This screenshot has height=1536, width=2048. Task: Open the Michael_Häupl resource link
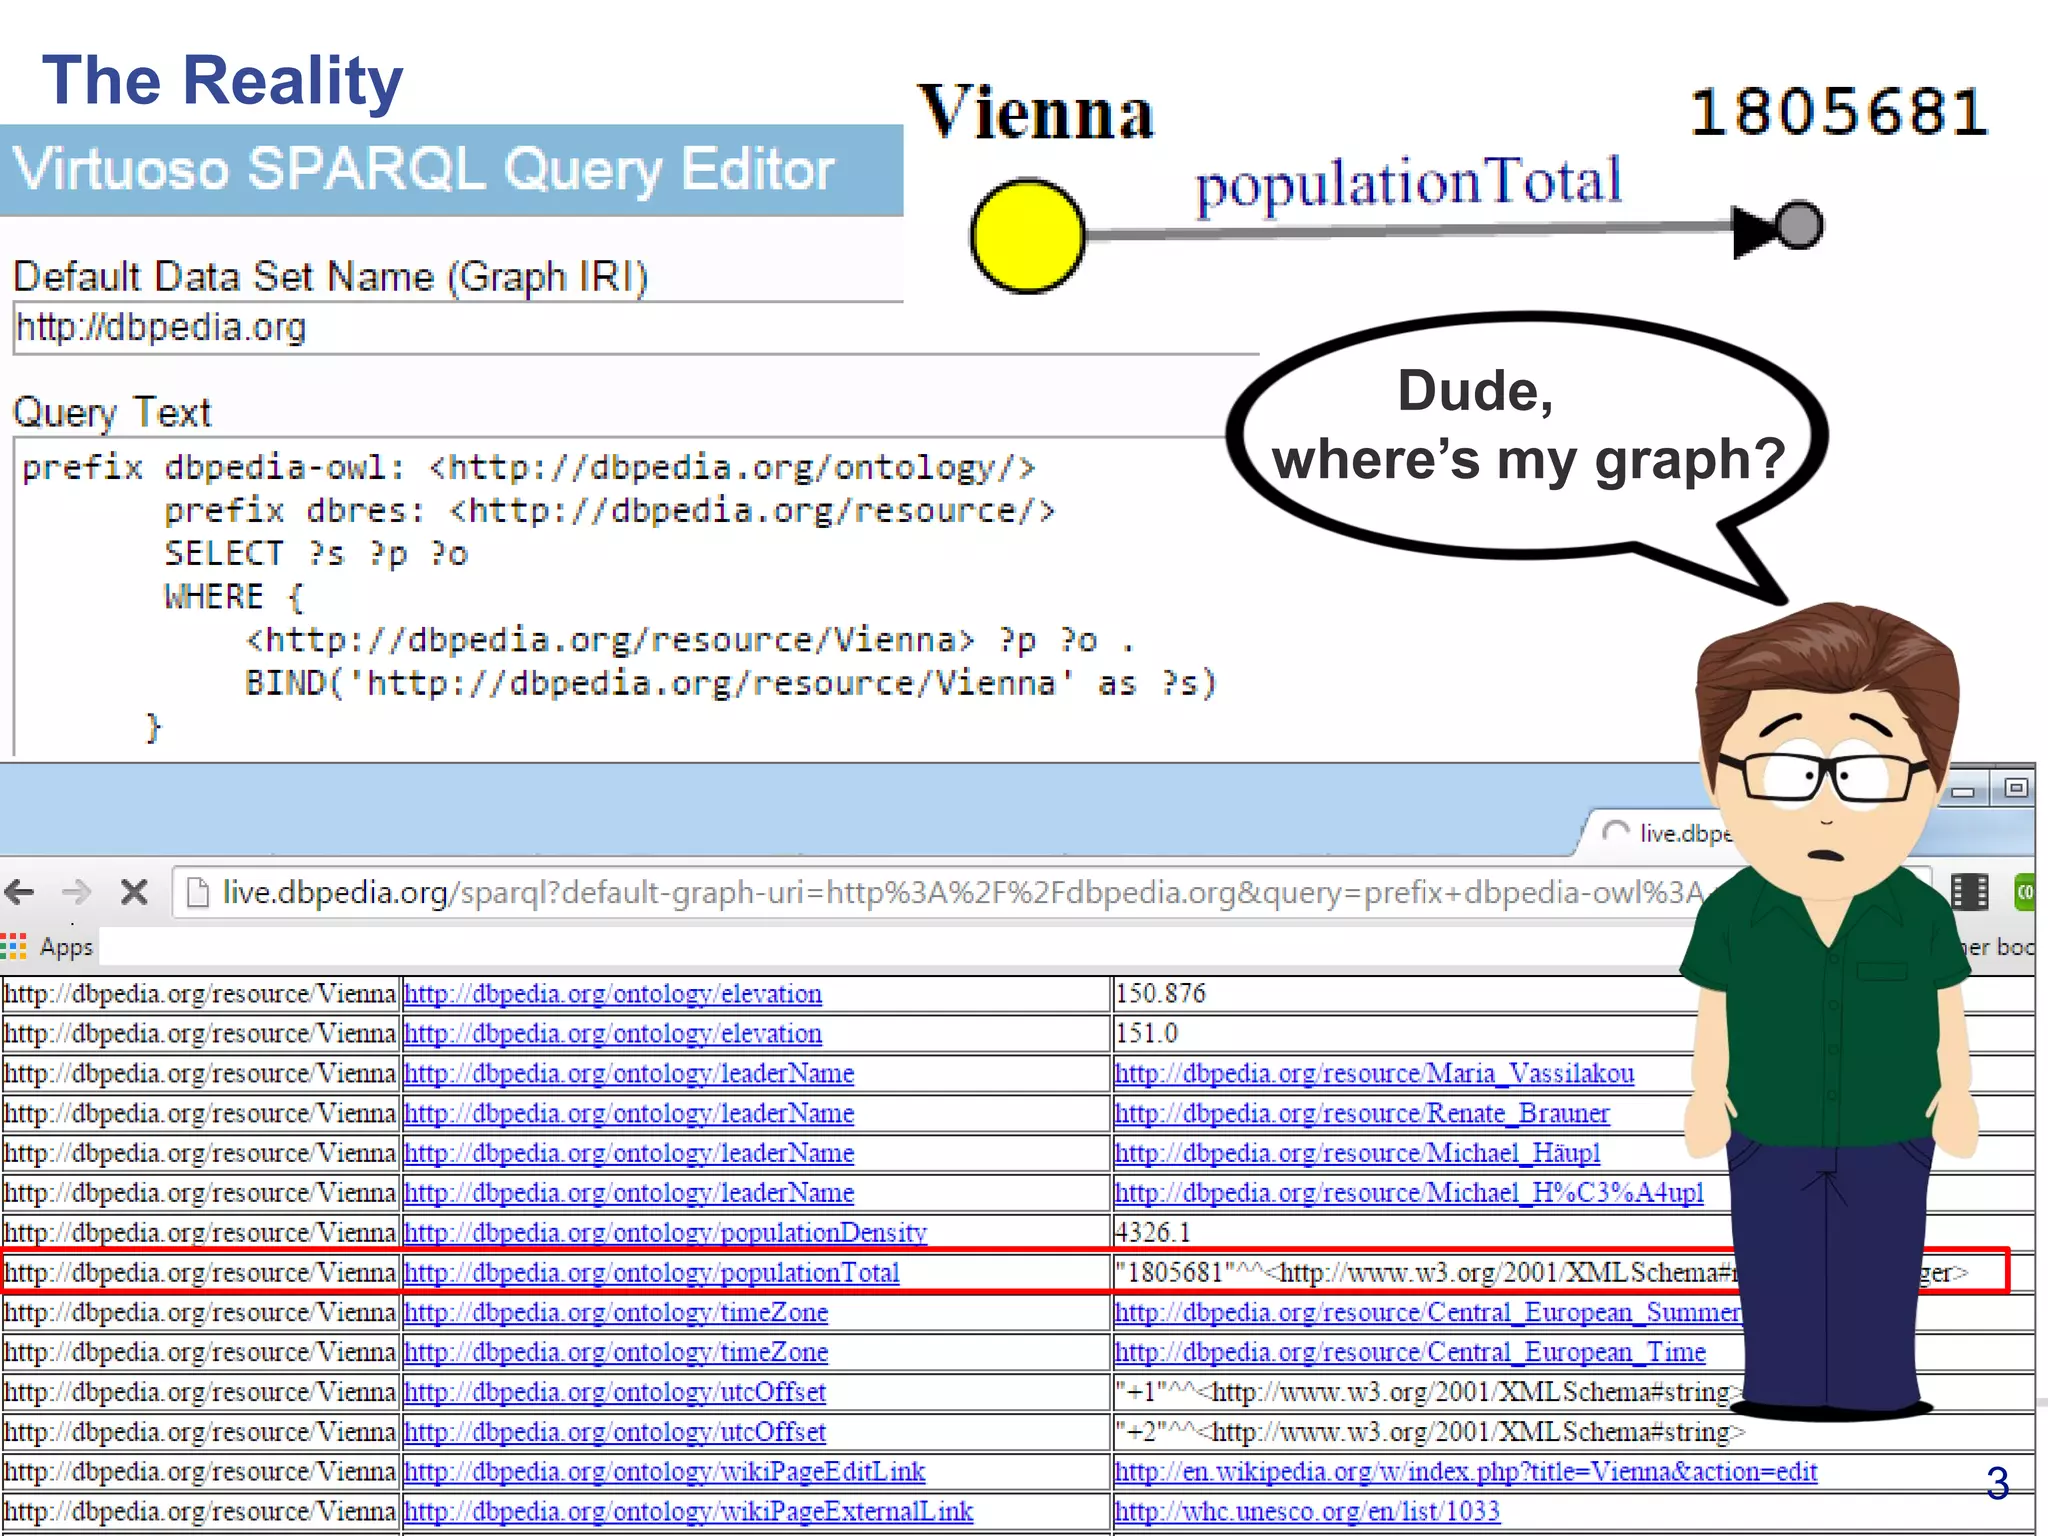pyautogui.click(x=1358, y=1154)
